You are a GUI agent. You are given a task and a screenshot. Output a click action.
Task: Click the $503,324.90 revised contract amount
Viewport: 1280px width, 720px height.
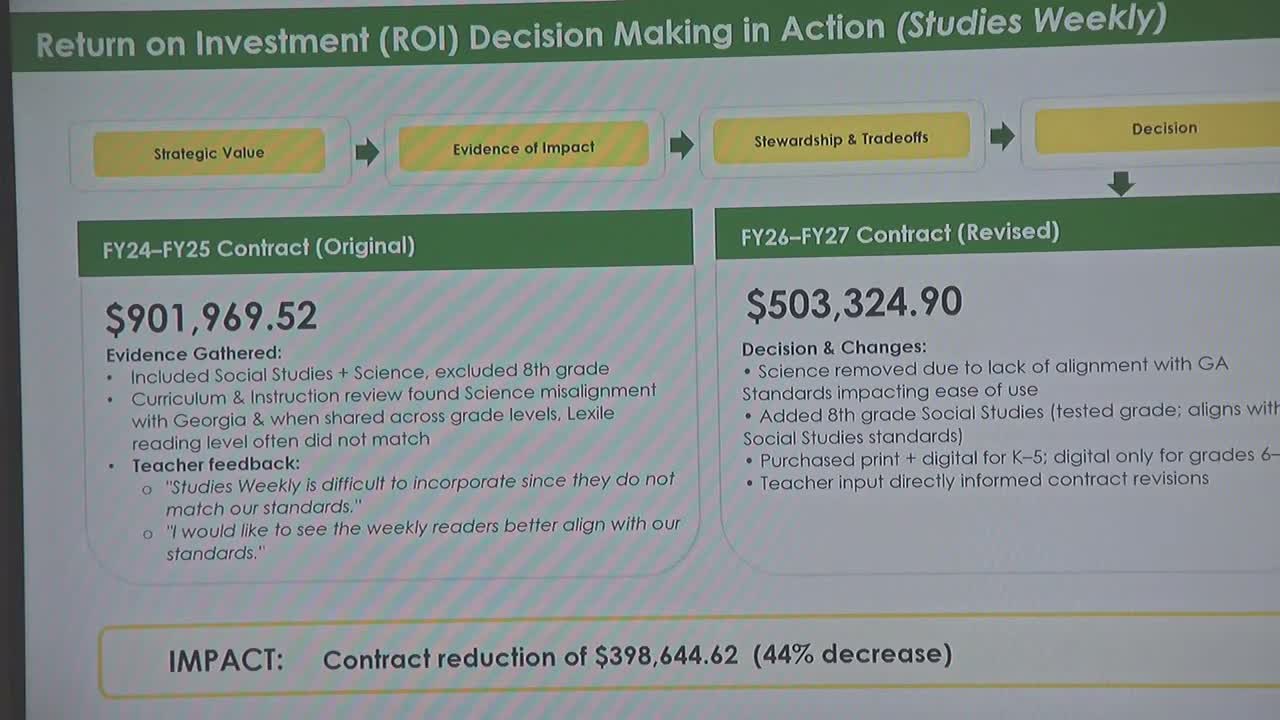coord(854,303)
